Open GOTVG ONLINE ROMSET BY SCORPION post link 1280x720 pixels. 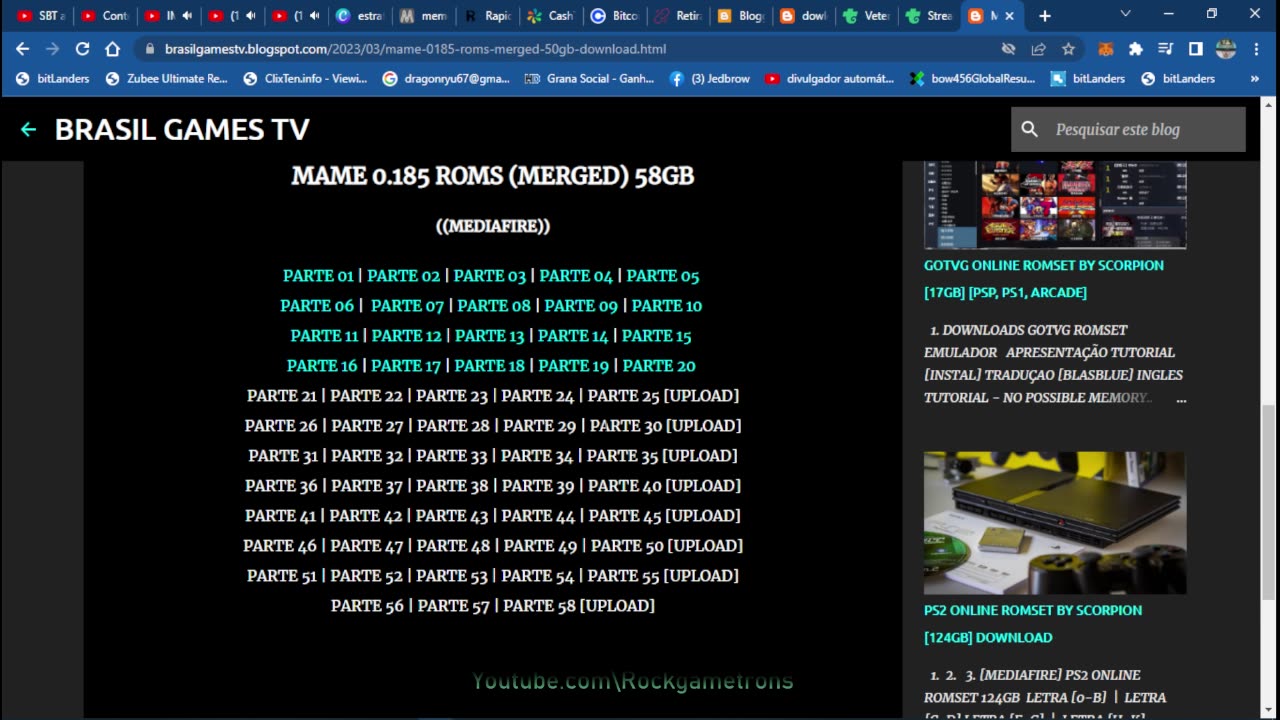(1044, 279)
